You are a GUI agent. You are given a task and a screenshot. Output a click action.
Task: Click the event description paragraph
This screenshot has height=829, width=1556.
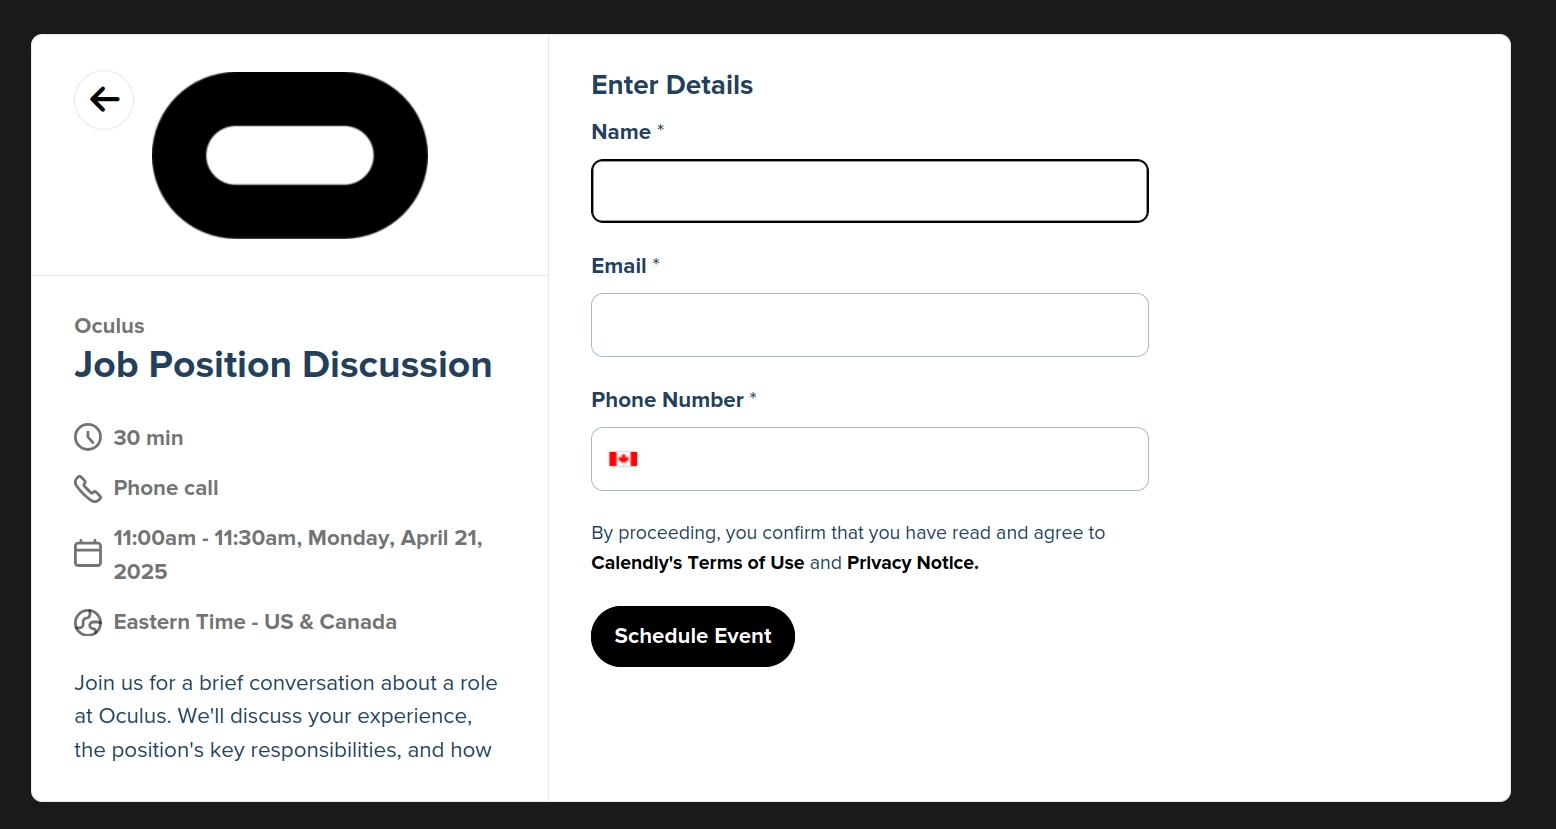285,716
